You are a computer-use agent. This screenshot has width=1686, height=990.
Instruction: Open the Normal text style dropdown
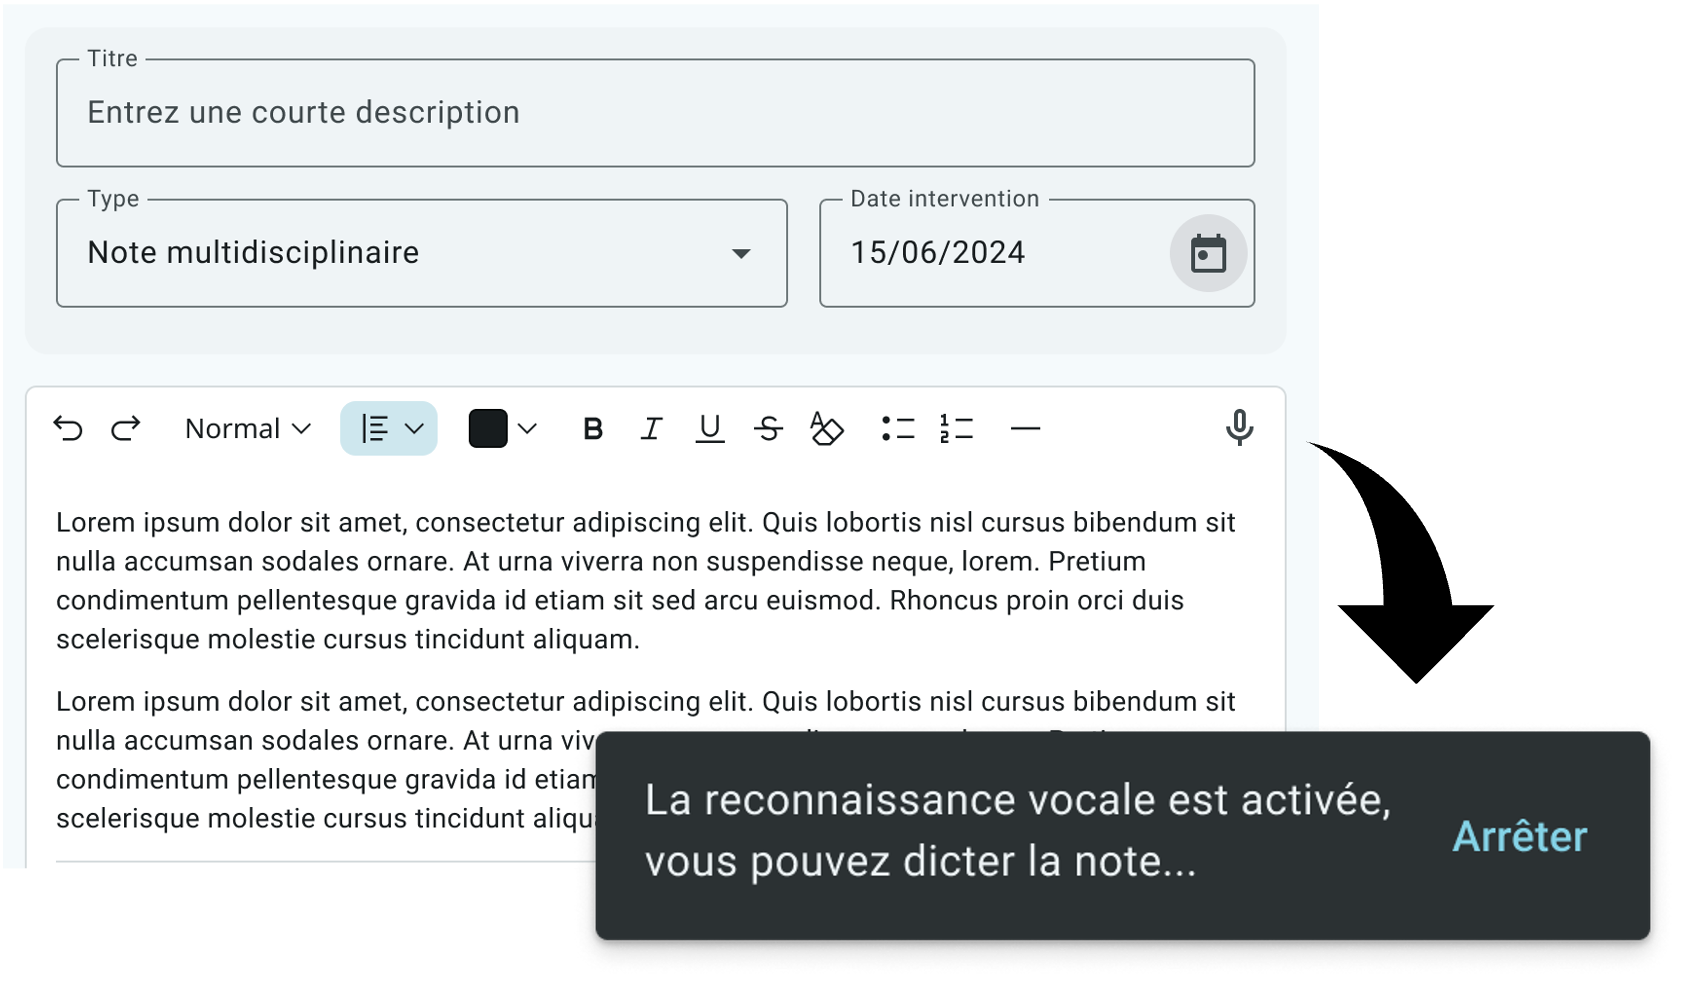[248, 428]
